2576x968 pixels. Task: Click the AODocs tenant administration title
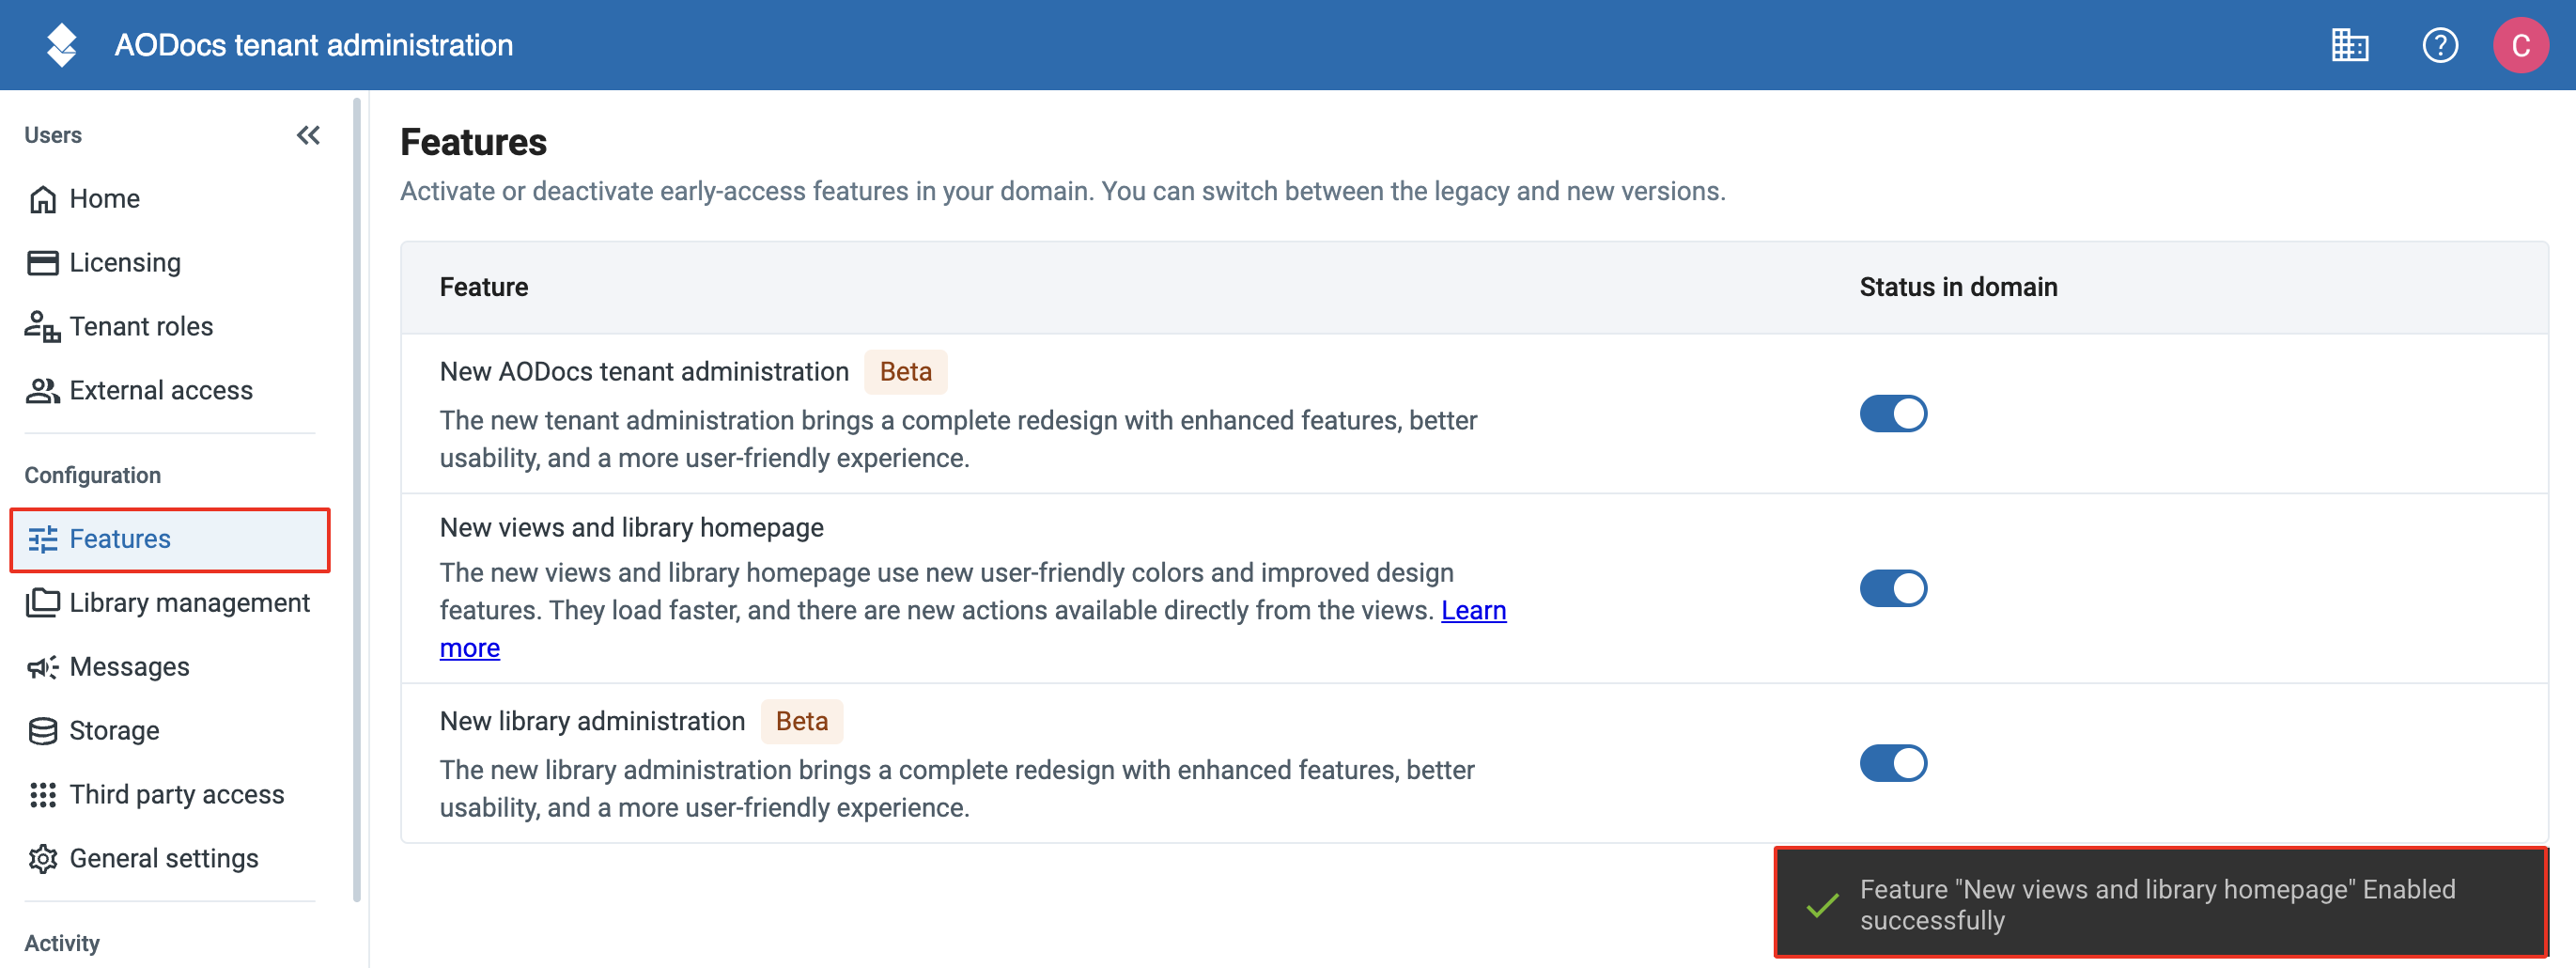tap(314, 45)
